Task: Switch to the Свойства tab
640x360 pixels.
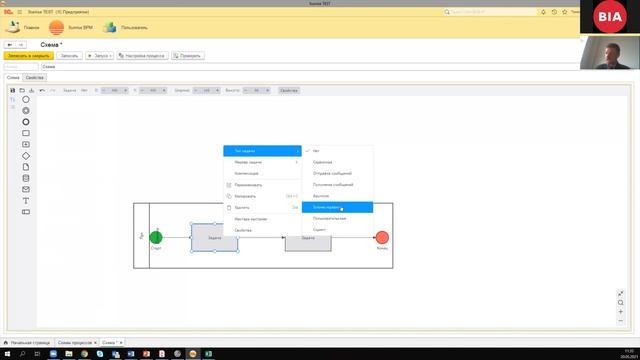Action: tap(34, 78)
